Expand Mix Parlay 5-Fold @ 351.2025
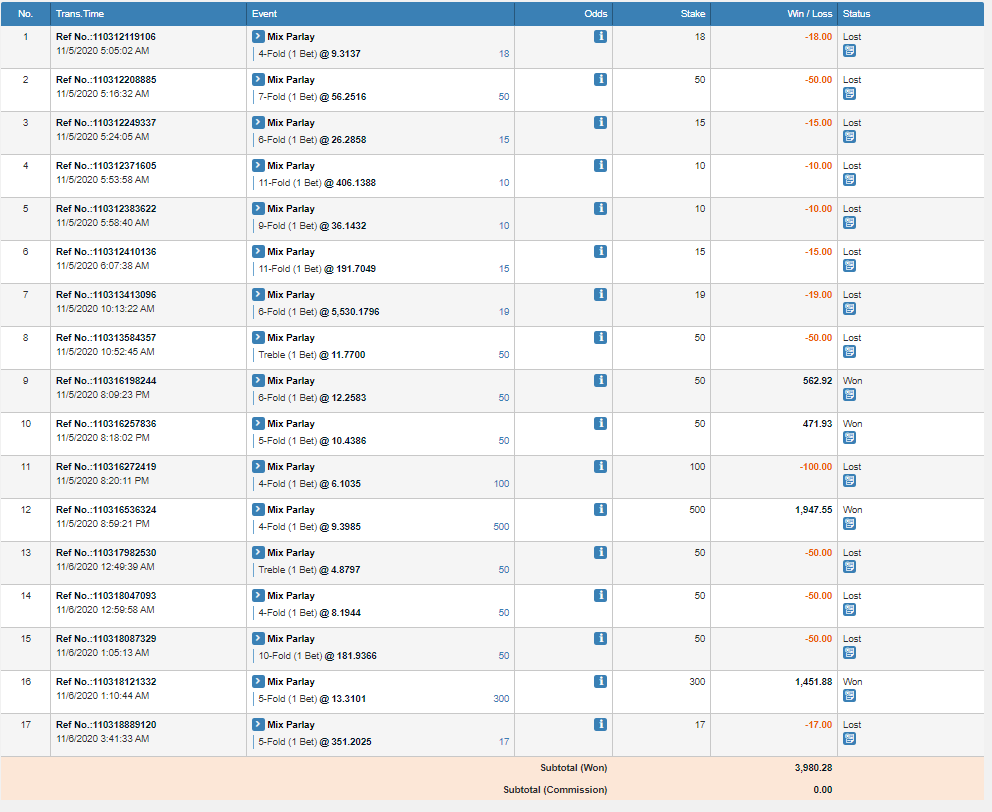Viewport: 992px width, 812px height. (258, 725)
